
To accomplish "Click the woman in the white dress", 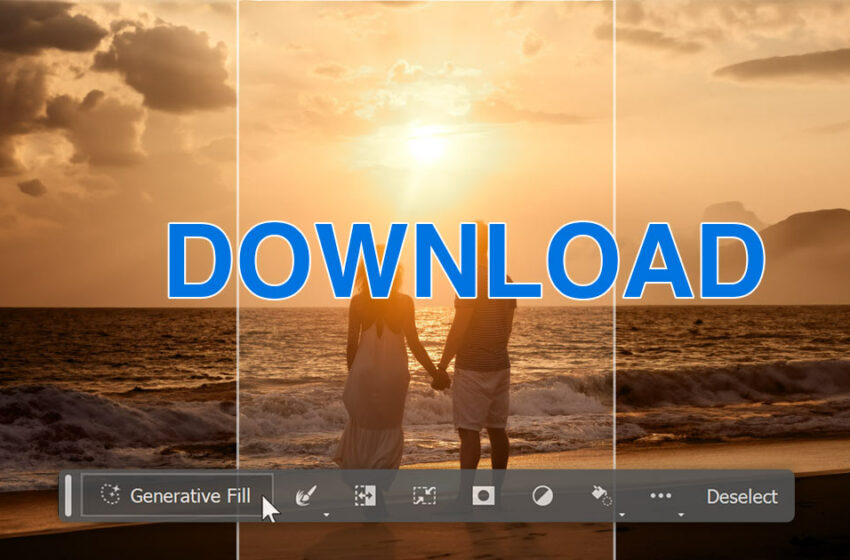I will click(376, 370).
